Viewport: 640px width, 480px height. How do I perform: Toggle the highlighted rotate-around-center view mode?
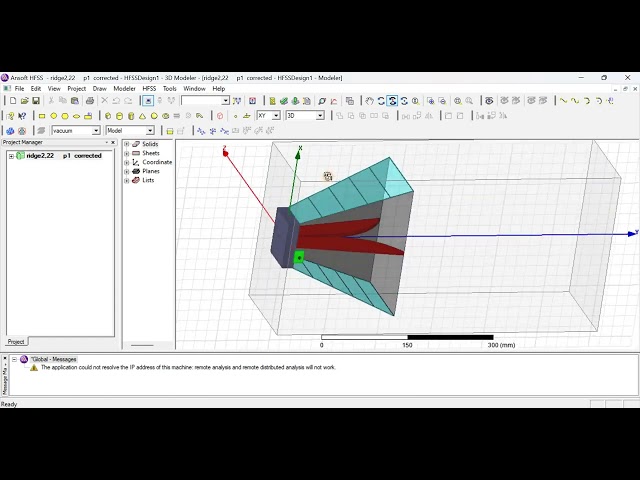392,101
